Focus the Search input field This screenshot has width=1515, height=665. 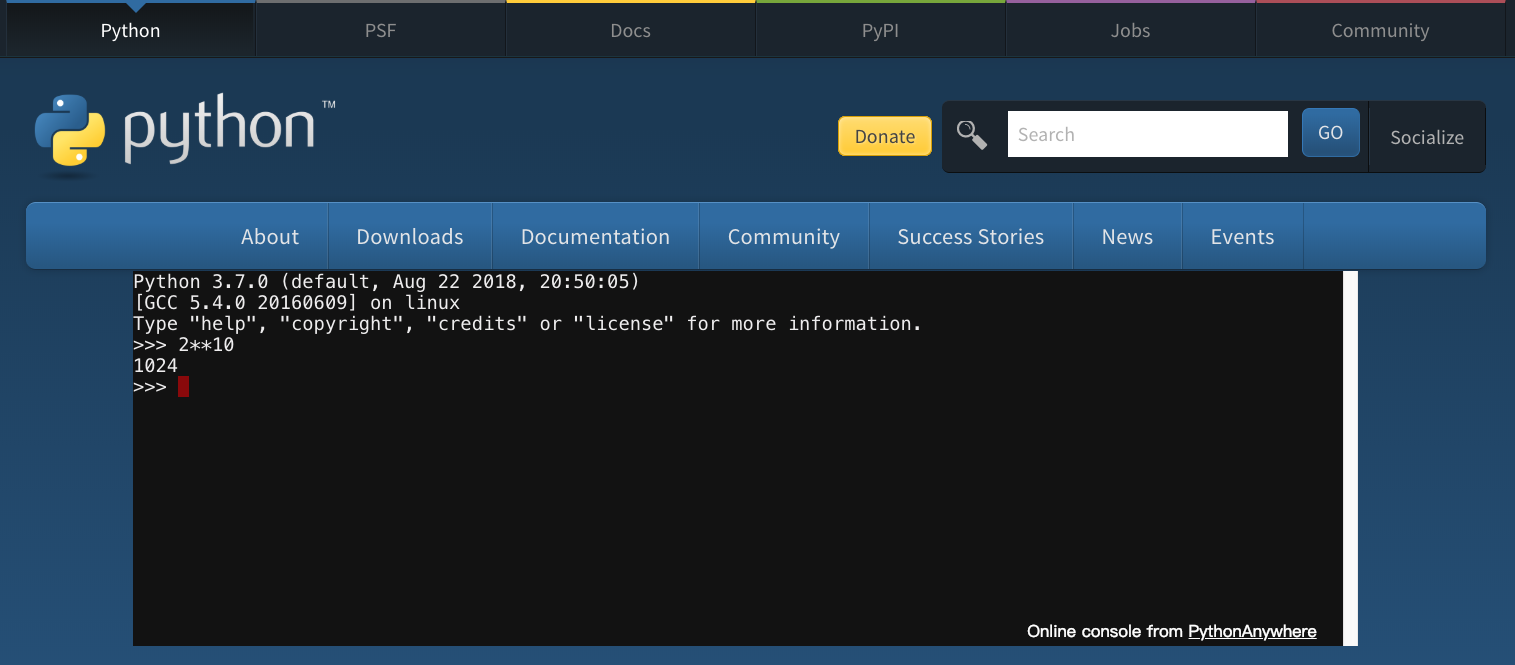coord(1148,134)
